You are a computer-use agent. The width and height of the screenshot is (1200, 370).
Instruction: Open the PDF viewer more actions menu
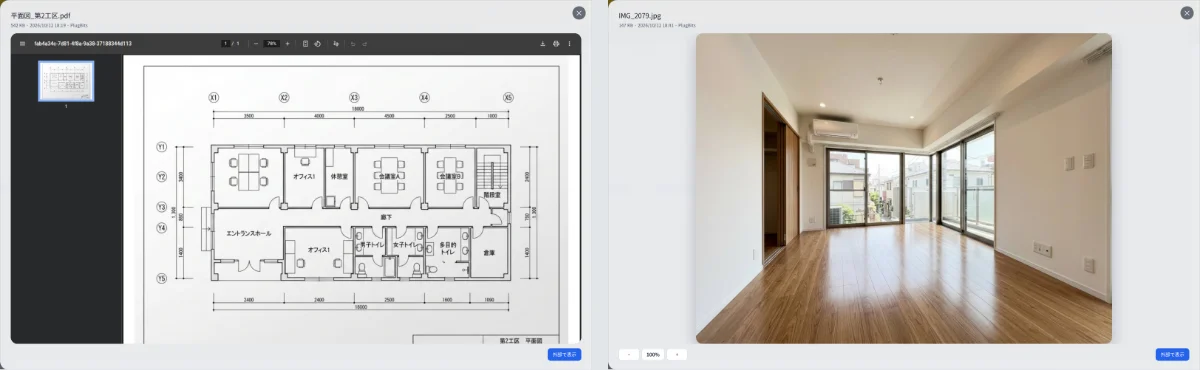569,44
